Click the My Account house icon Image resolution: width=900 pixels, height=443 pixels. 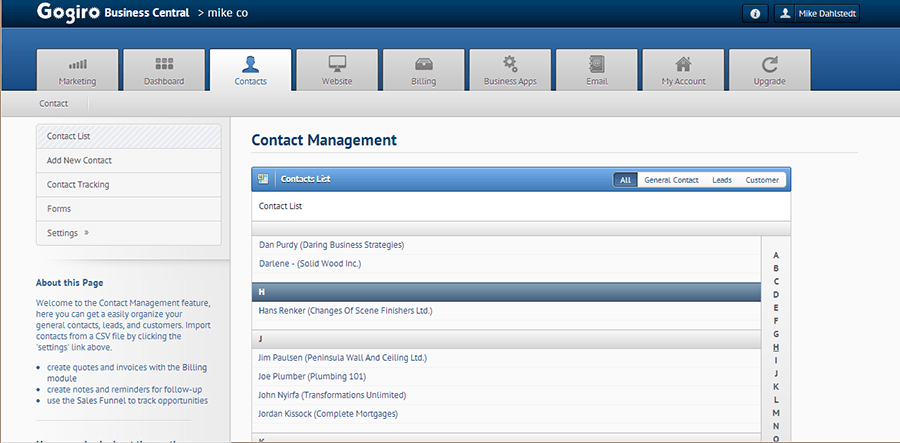click(683, 64)
